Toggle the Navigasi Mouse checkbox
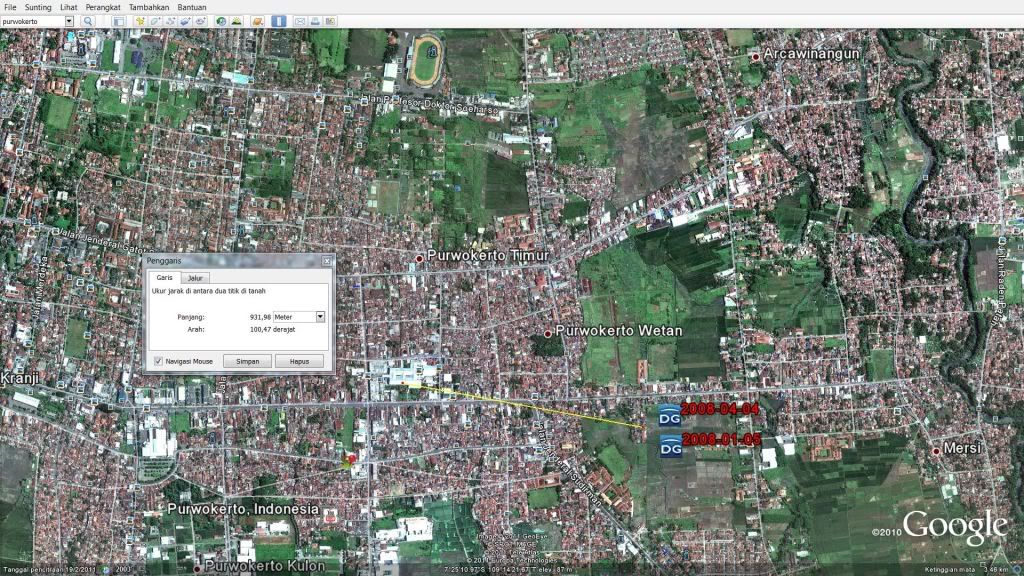 (x=158, y=361)
